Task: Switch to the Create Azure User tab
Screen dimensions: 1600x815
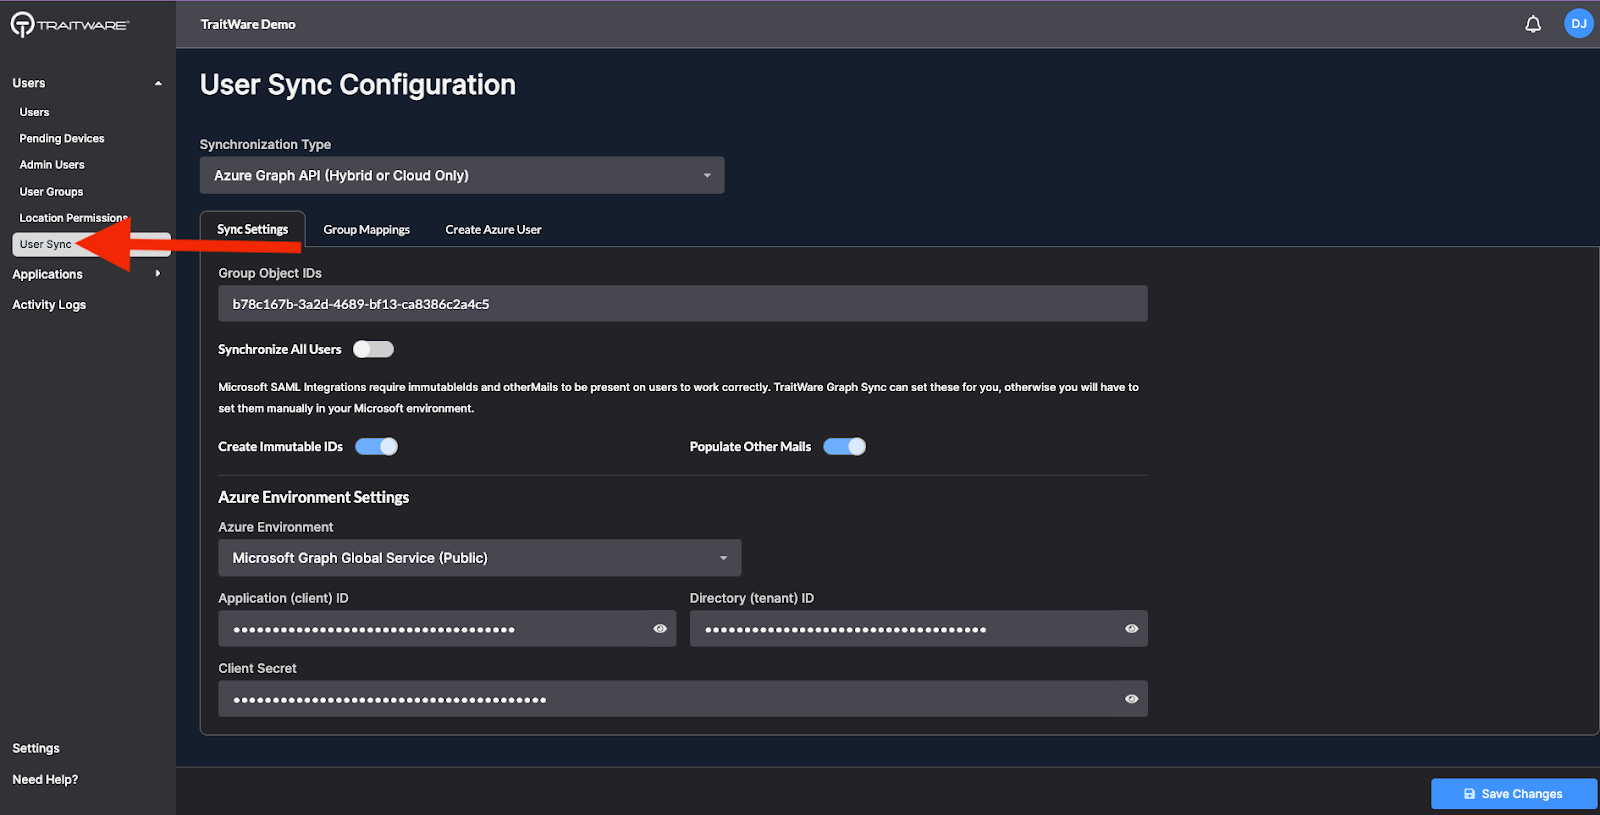Action: 493,229
